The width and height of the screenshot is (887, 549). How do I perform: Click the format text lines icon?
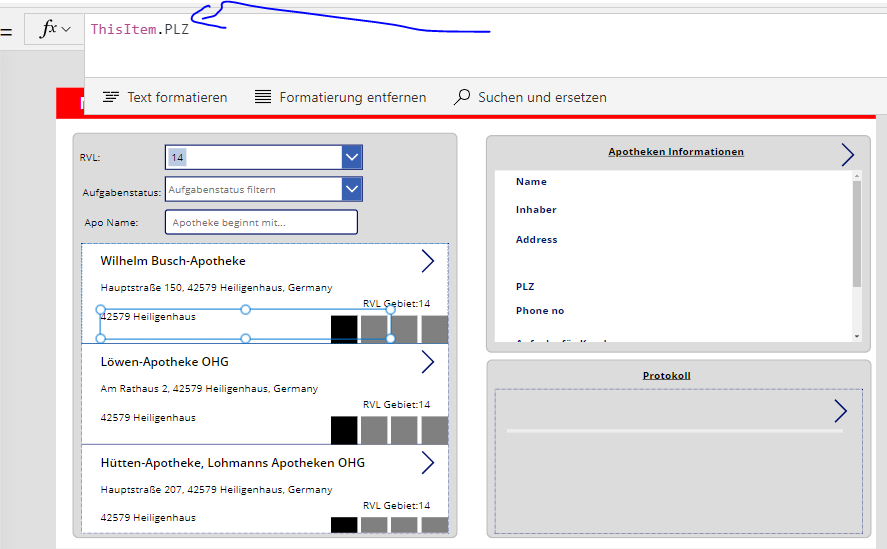point(111,97)
